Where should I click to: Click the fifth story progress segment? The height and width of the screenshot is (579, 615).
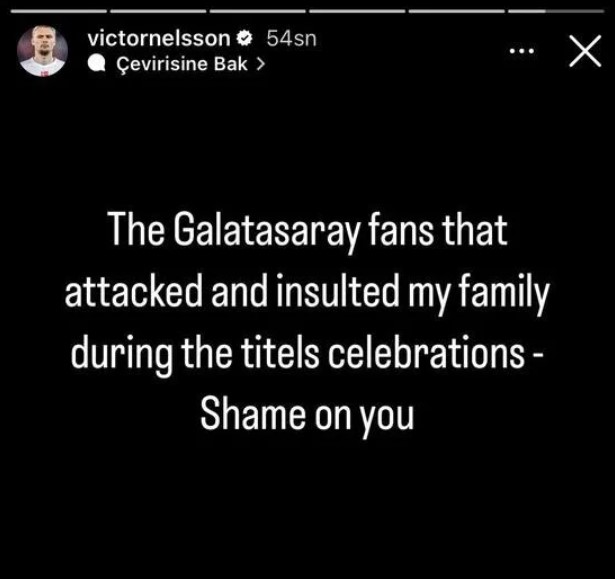tap(457, 11)
